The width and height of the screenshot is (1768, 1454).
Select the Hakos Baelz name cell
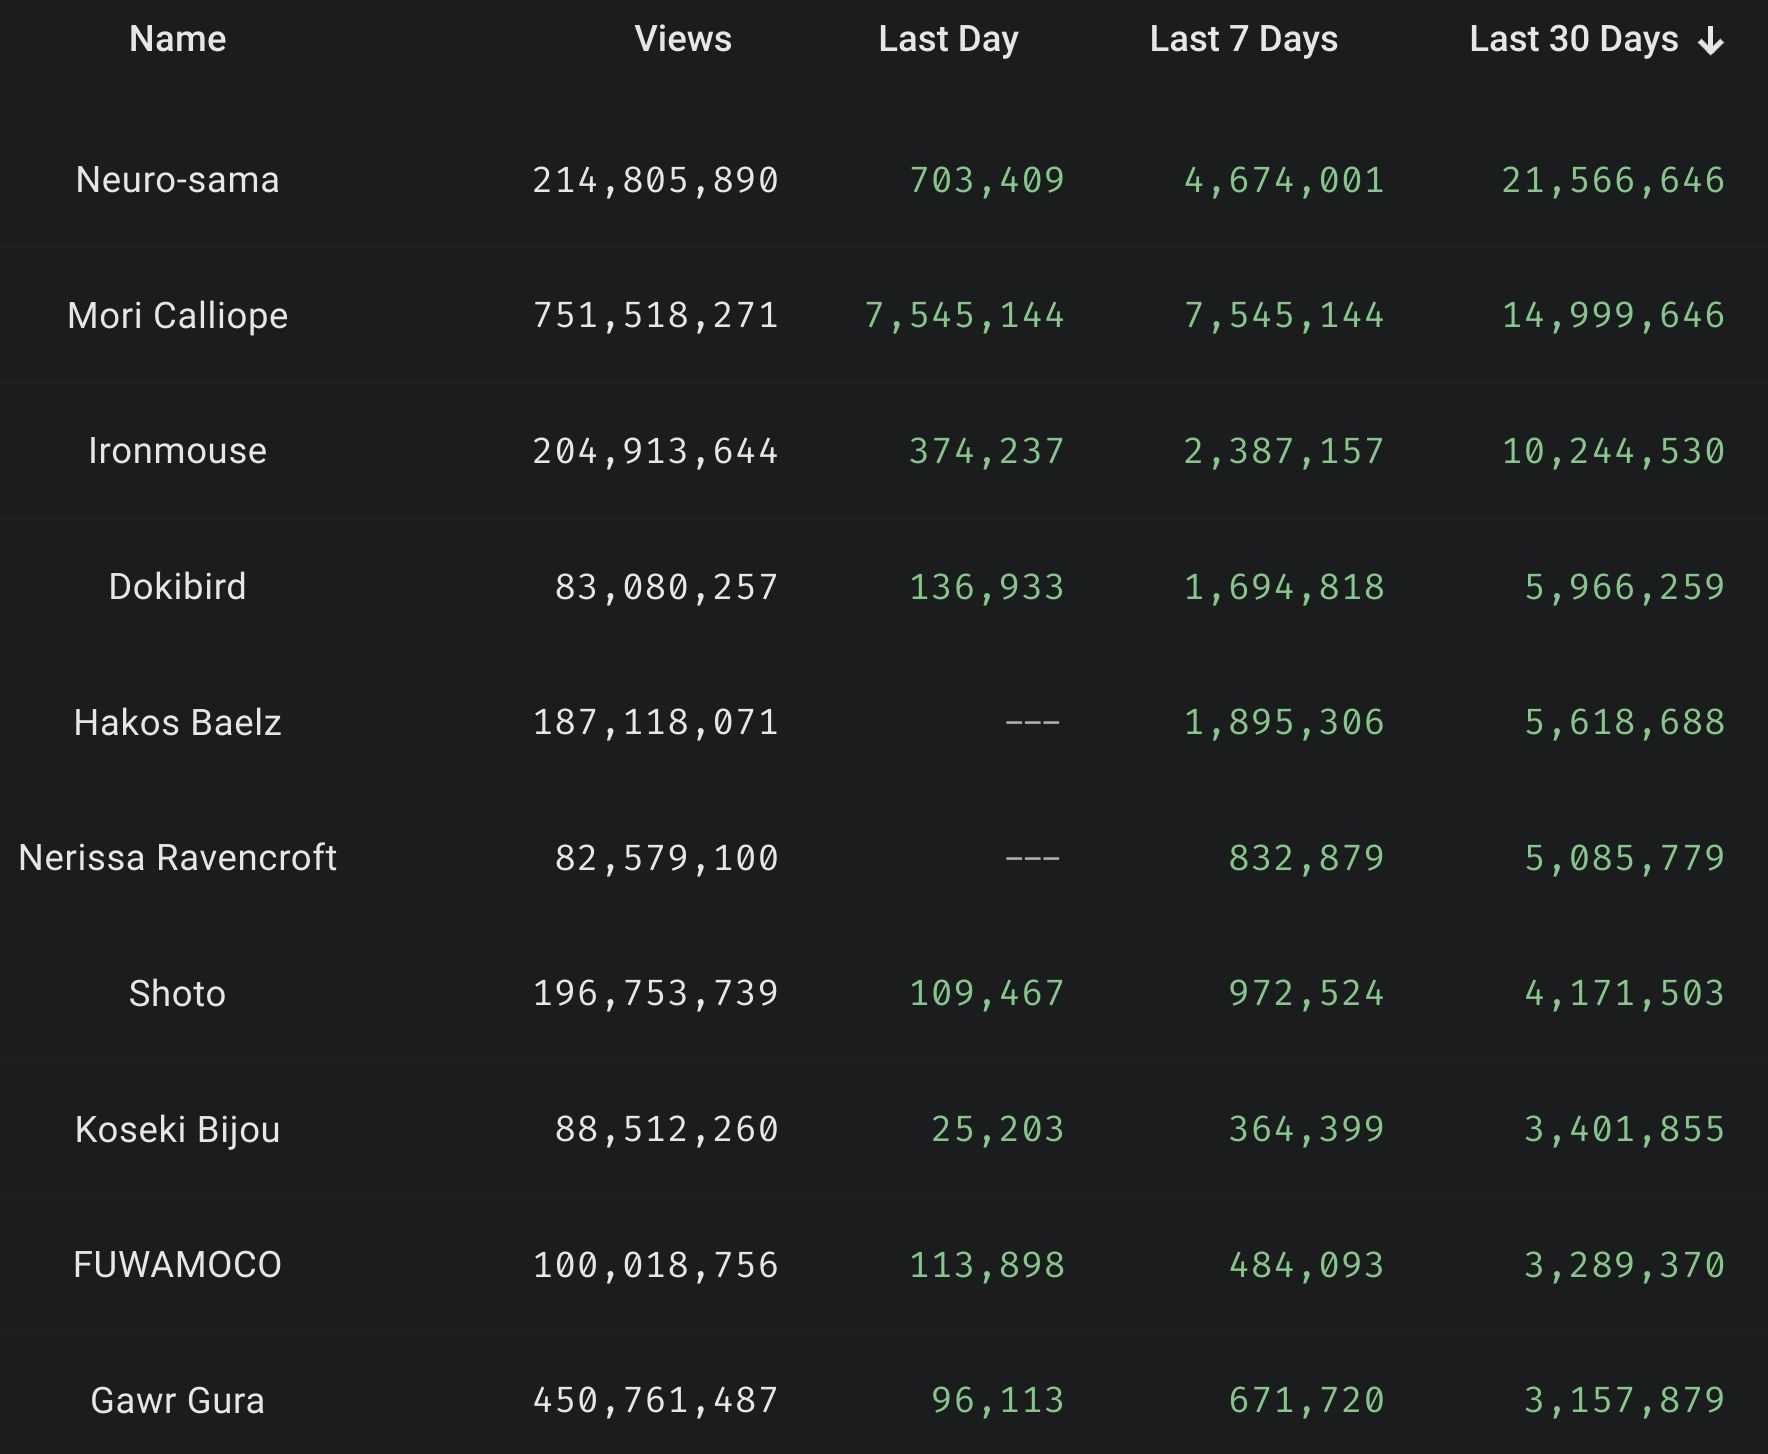pos(178,722)
